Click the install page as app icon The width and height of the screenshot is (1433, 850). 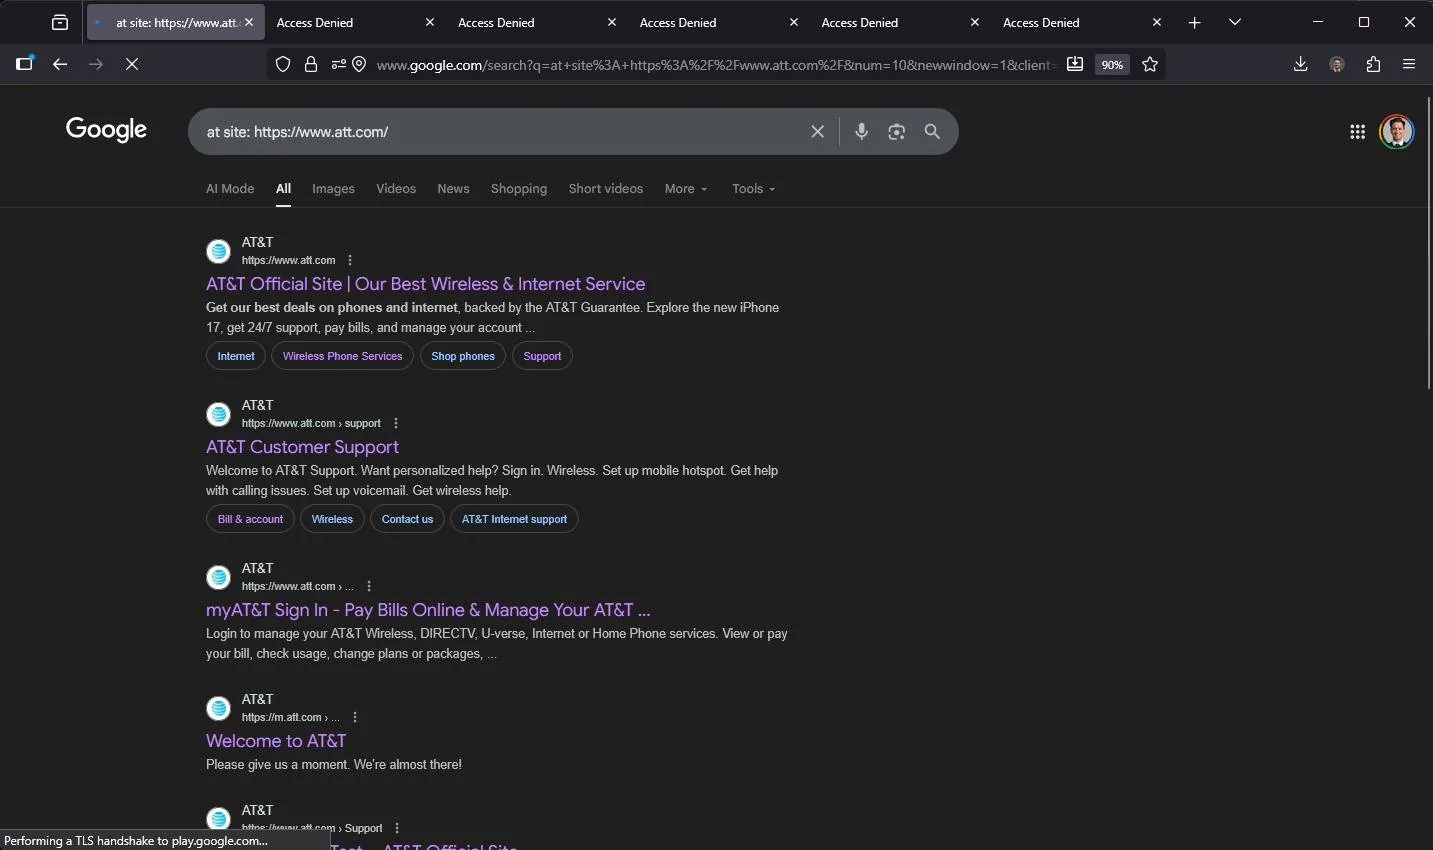[x=1075, y=64]
